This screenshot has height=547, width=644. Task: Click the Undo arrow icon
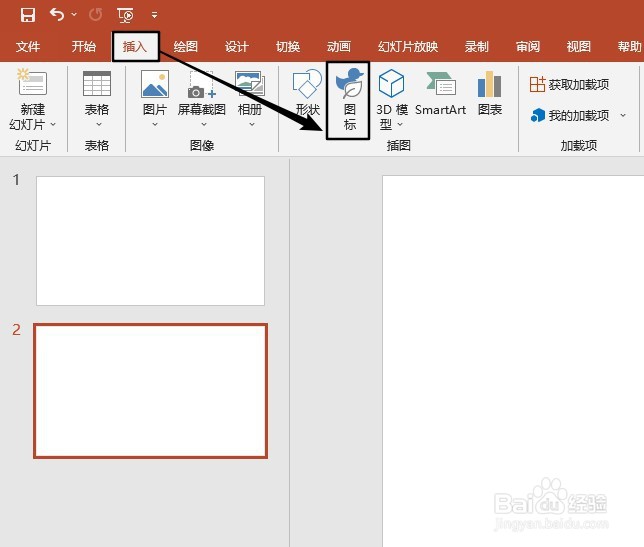pos(57,15)
